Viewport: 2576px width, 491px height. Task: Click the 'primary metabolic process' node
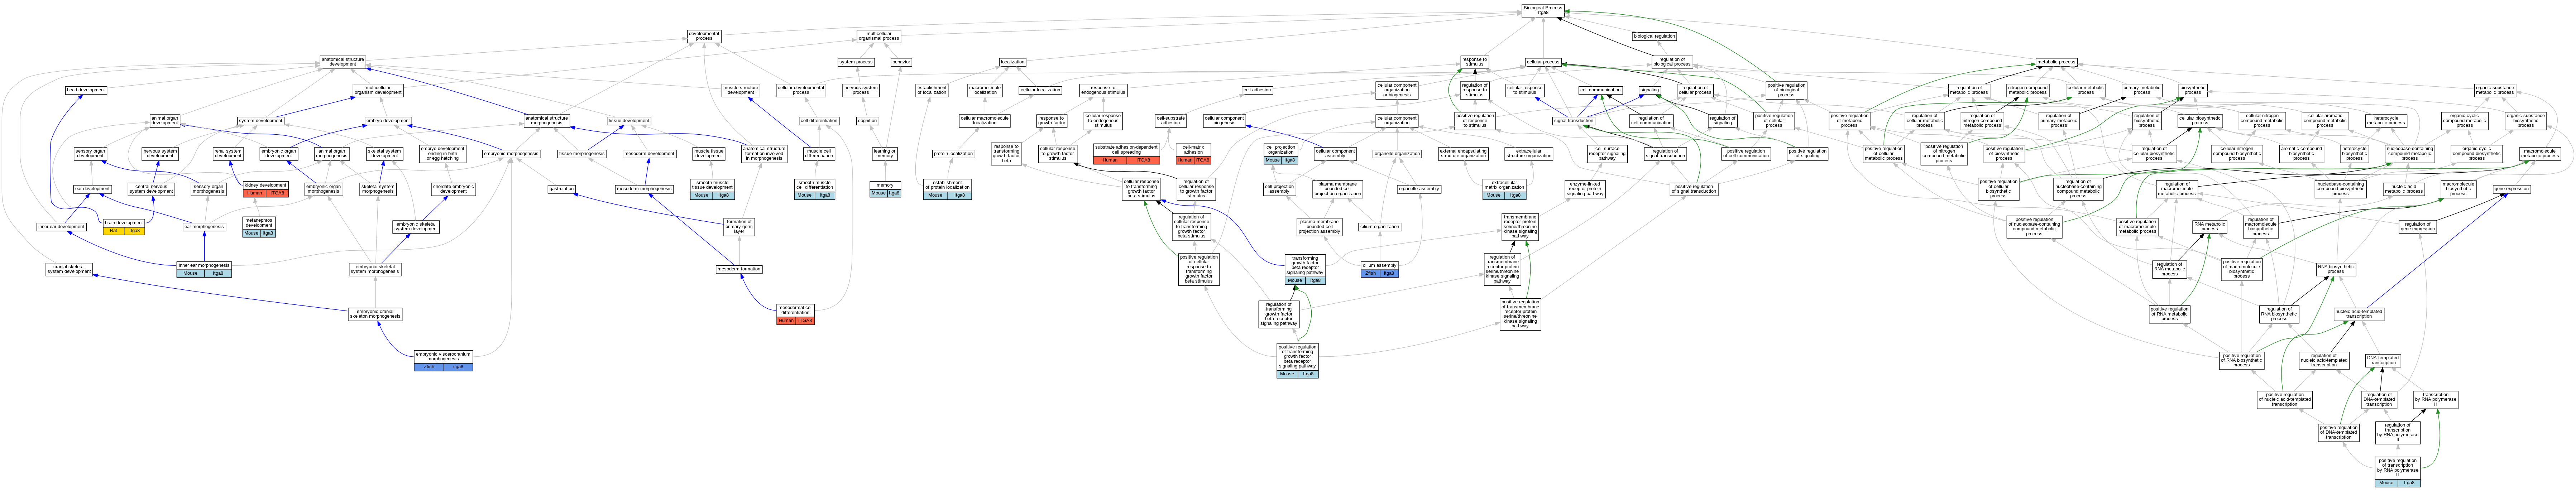(2142, 90)
